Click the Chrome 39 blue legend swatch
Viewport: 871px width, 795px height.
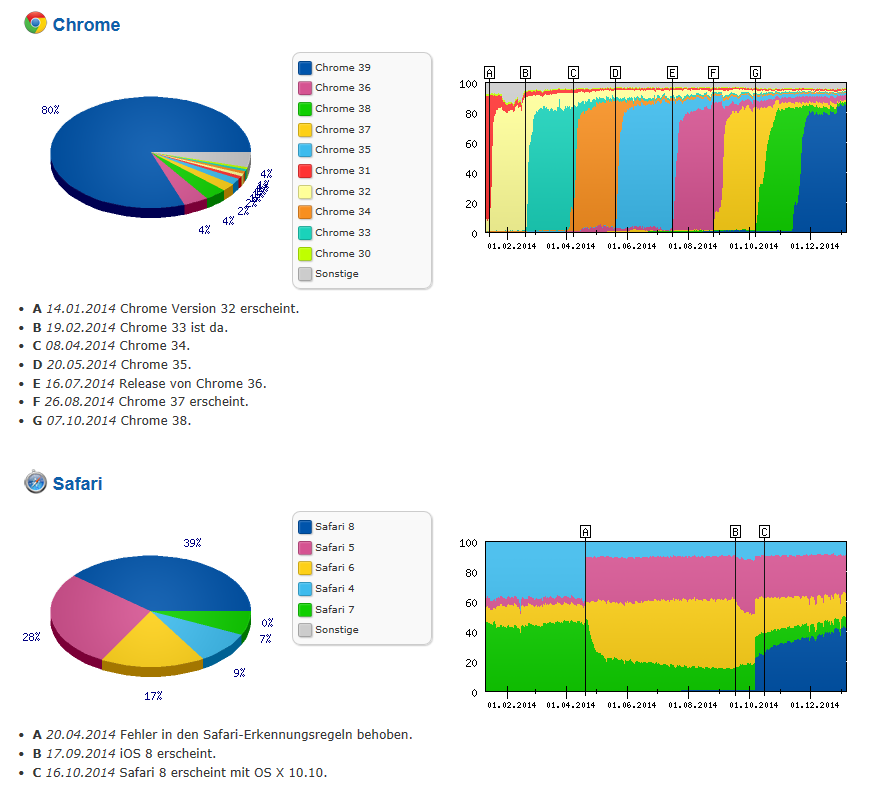point(305,68)
